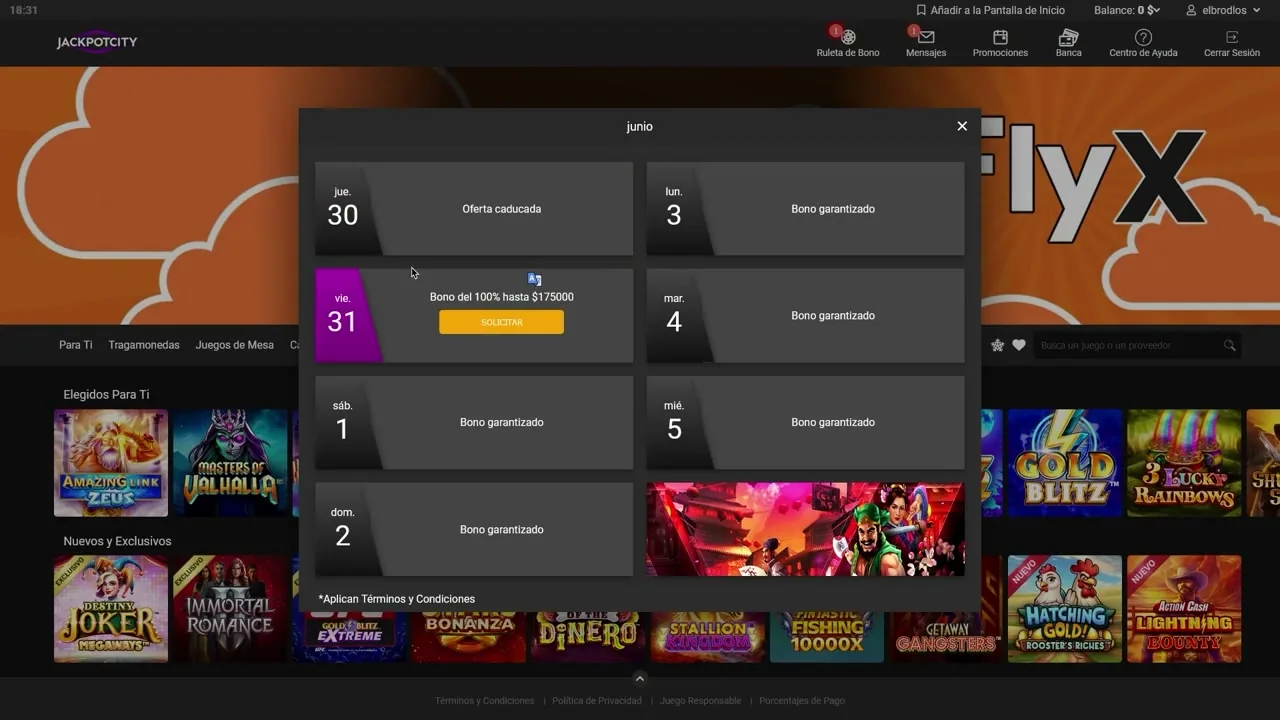The image size is (1280, 720).
Task: Select the Para Ti tab
Action: click(x=76, y=345)
